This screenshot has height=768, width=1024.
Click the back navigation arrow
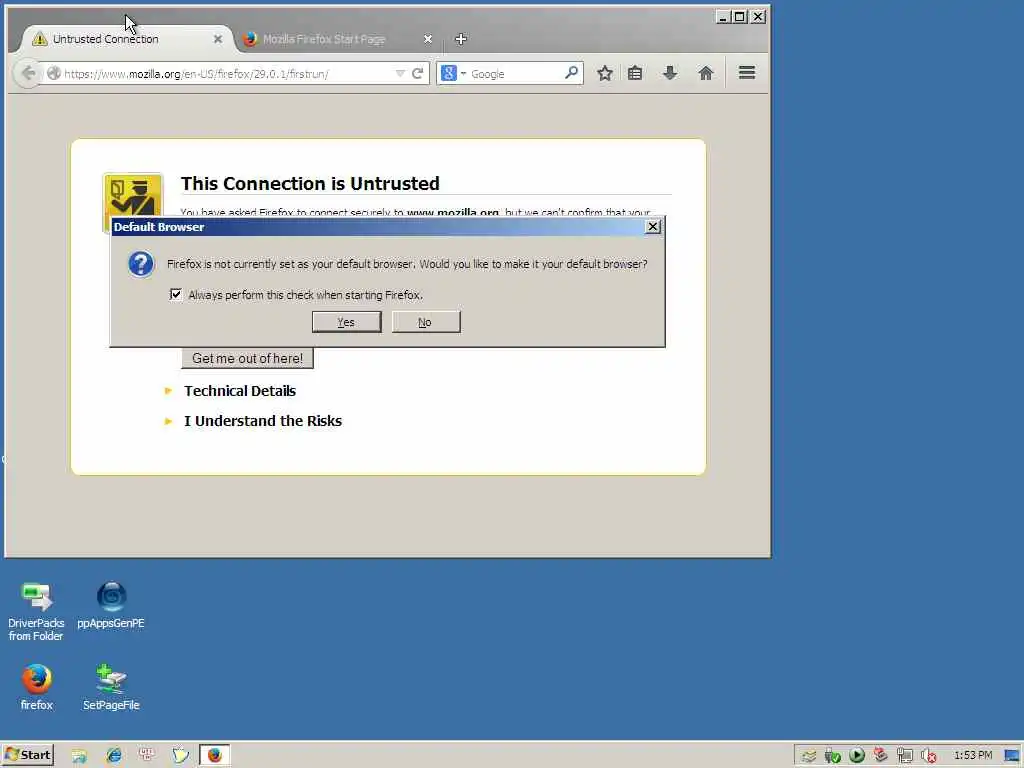(28, 73)
